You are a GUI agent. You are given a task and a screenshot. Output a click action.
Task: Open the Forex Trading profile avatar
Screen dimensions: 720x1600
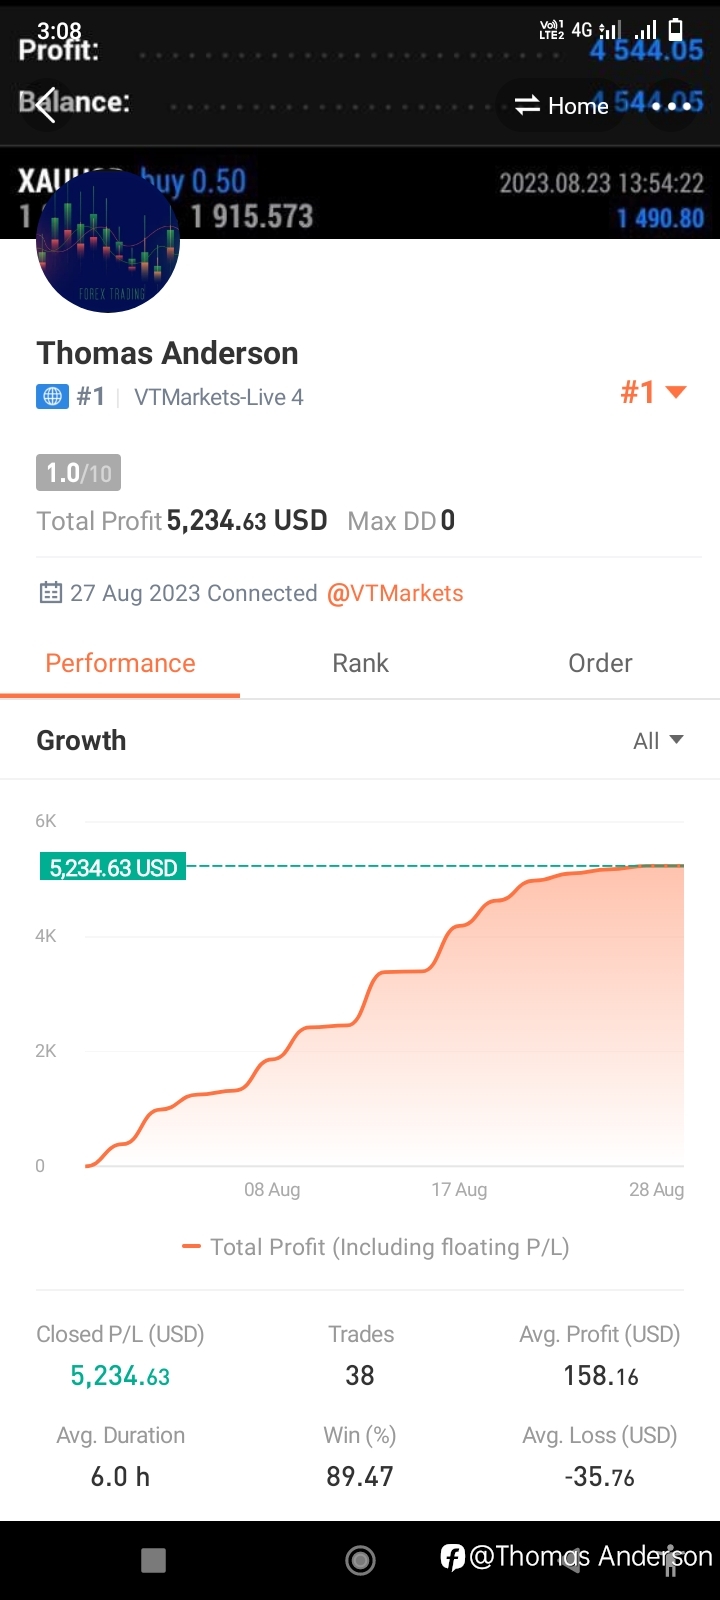pos(108,241)
